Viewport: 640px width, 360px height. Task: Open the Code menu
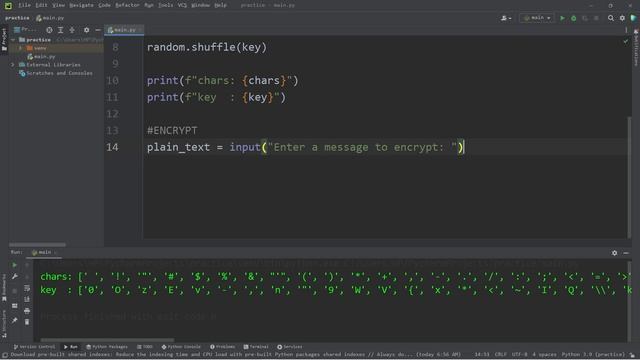click(x=104, y=5)
